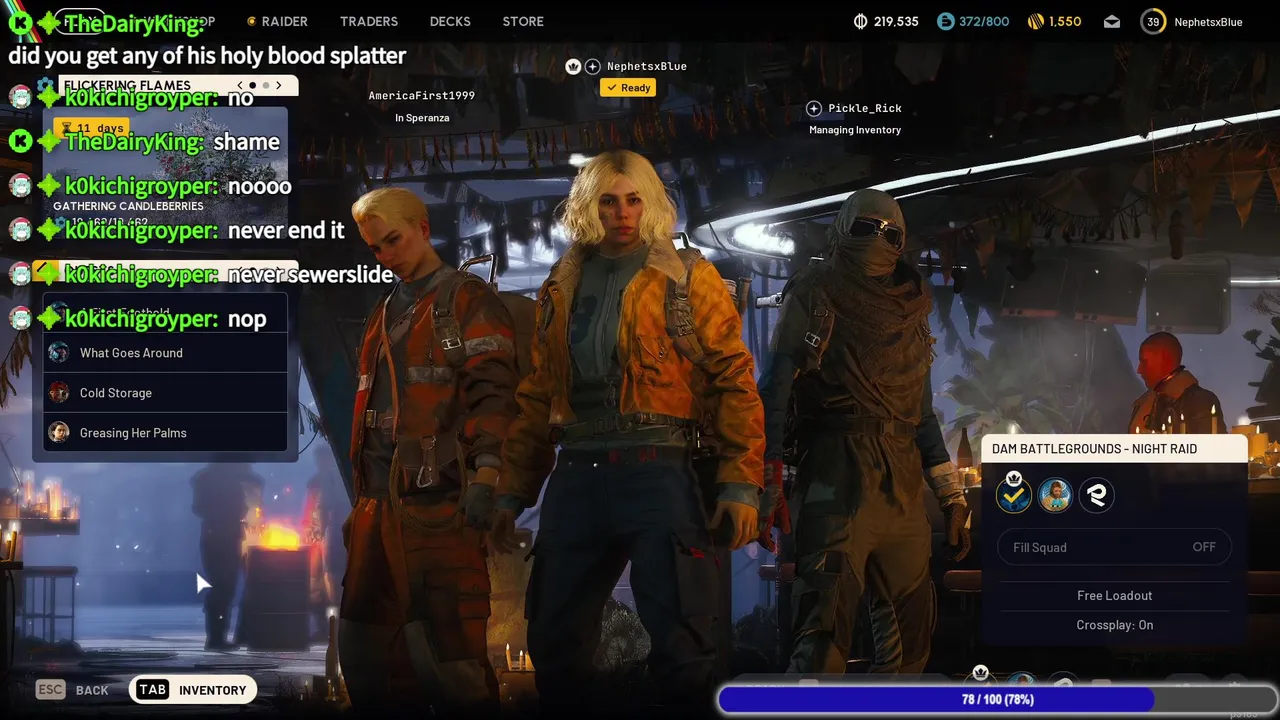Click the crown leader icon above NephetsxBlue
Viewport: 1280px width, 720px height.
click(573, 66)
